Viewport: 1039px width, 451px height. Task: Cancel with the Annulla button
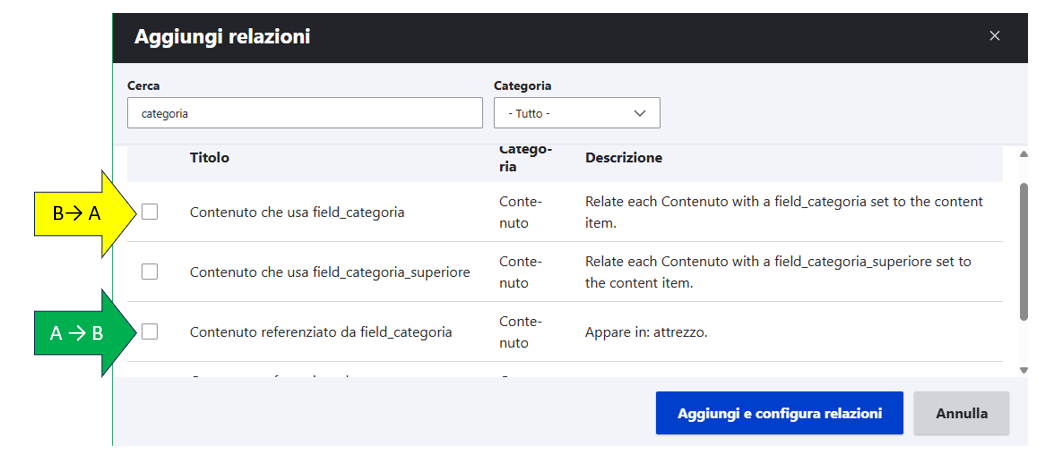pos(961,413)
